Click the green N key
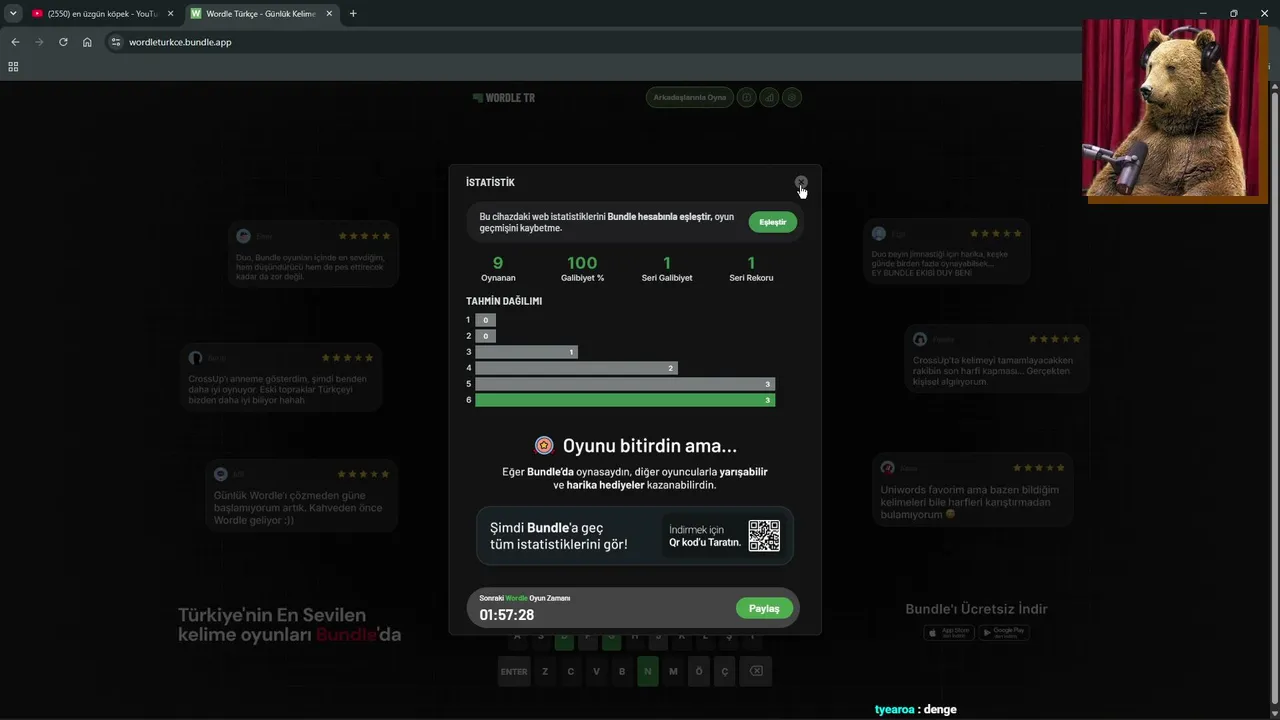 (x=648, y=671)
